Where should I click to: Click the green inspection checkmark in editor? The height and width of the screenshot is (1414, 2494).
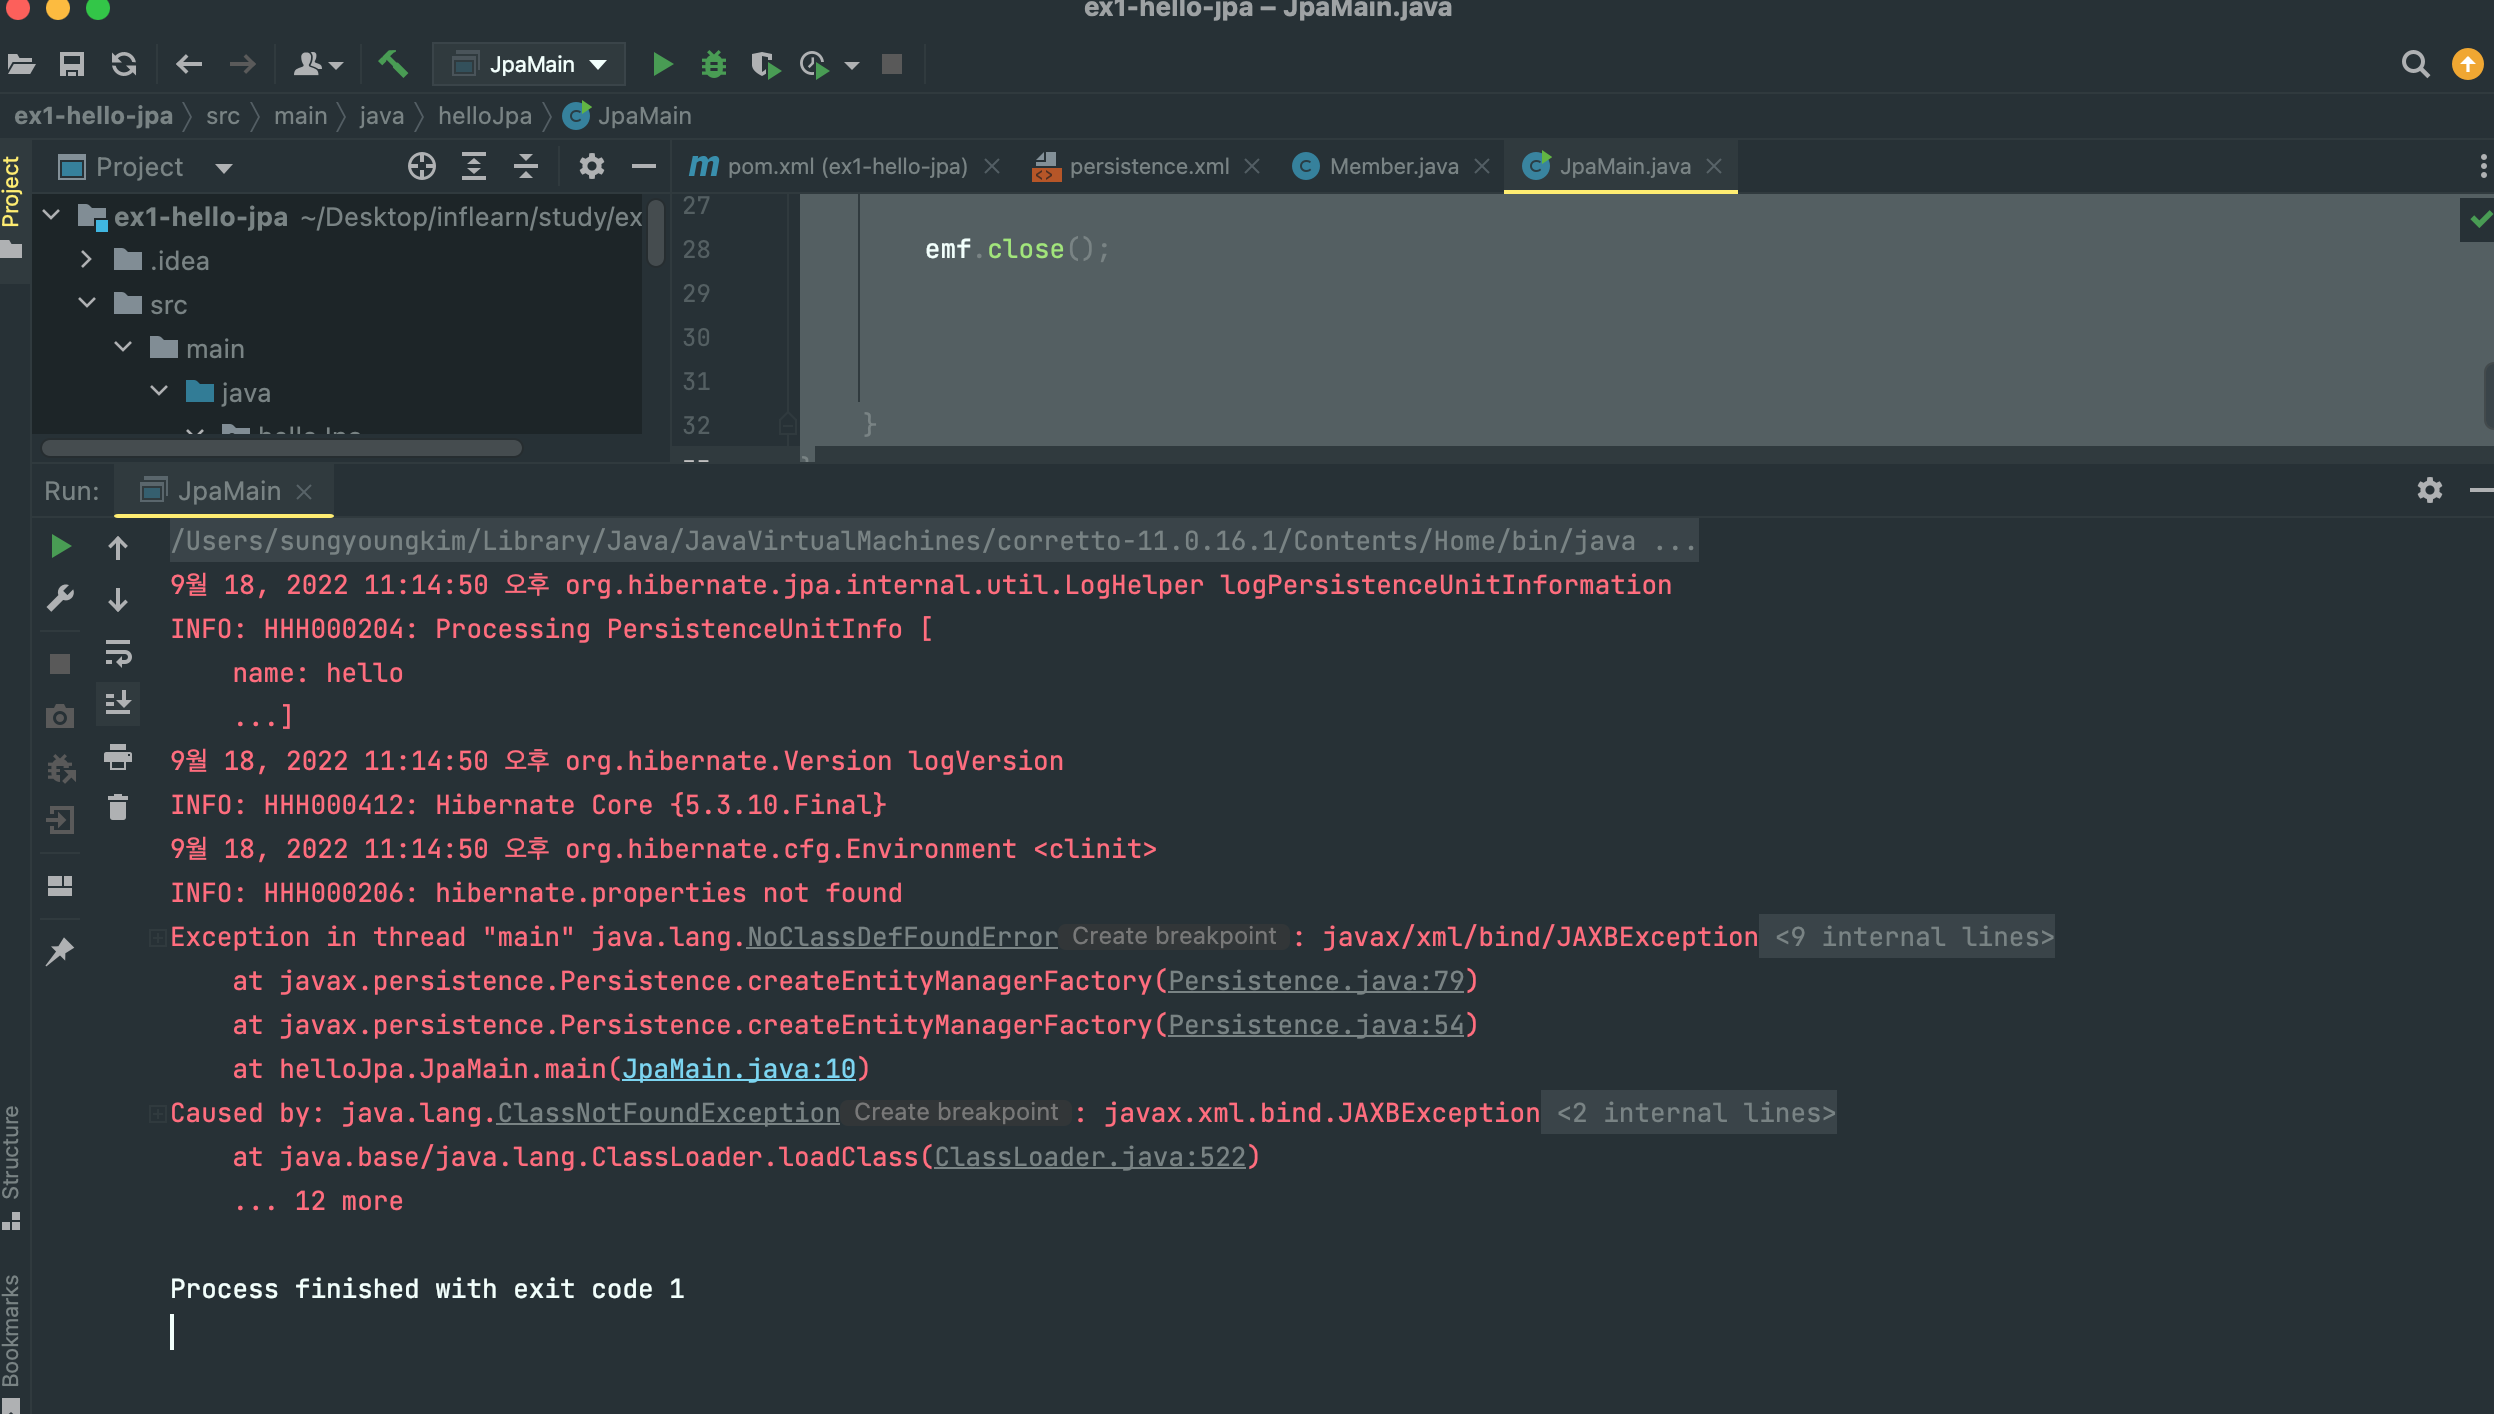(2479, 219)
